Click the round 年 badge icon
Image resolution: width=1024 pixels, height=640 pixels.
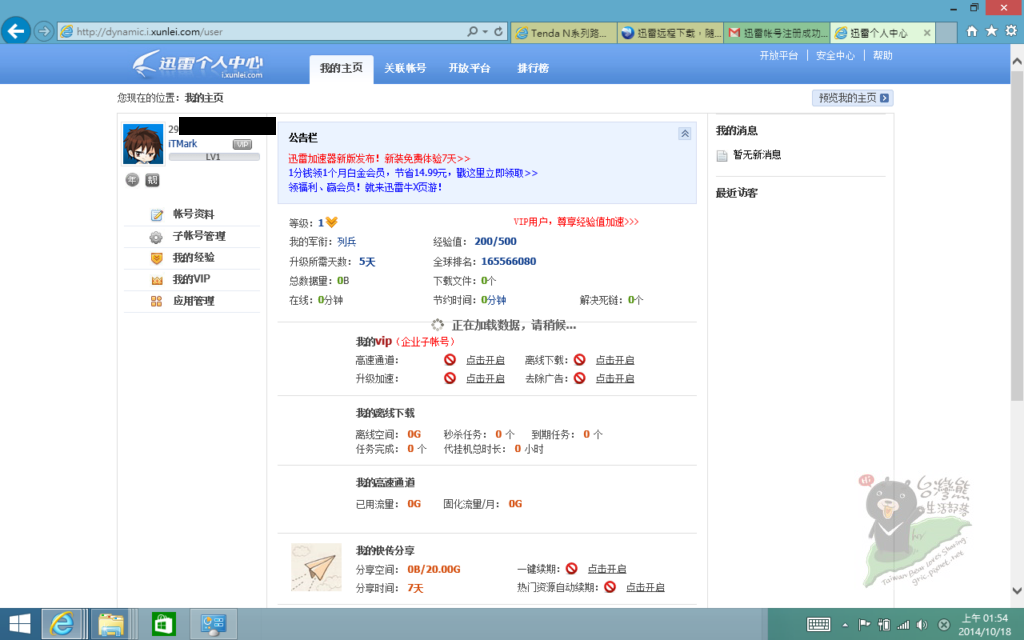[133, 180]
